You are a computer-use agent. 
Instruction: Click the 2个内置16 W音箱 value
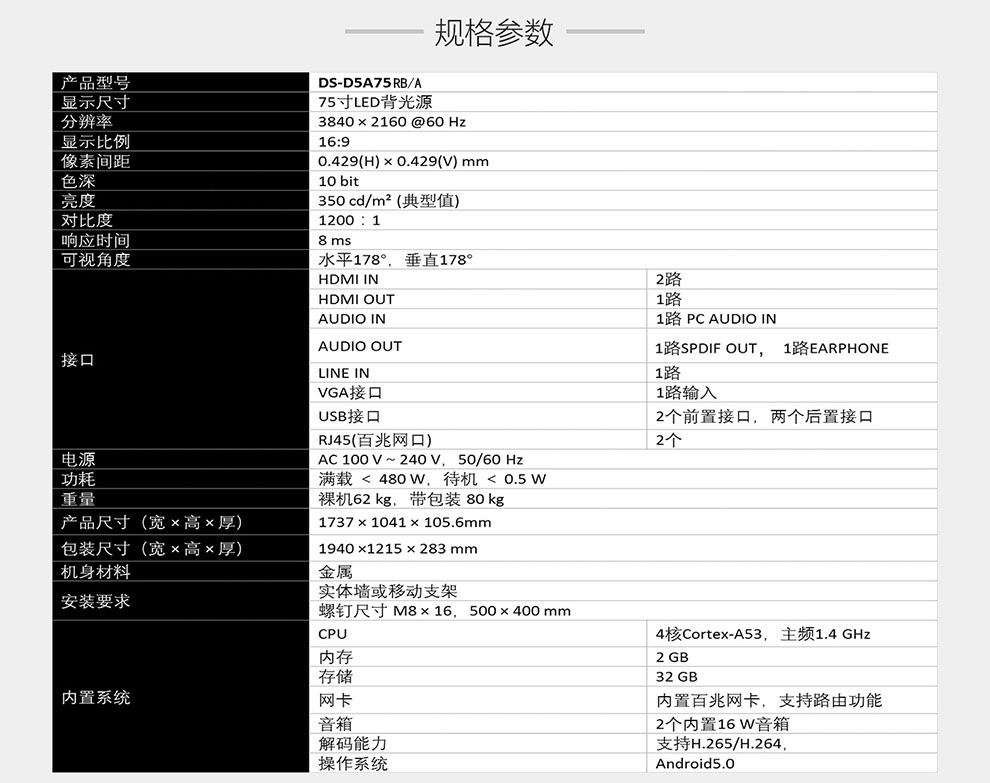pyautogui.click(x=722, y=724)
